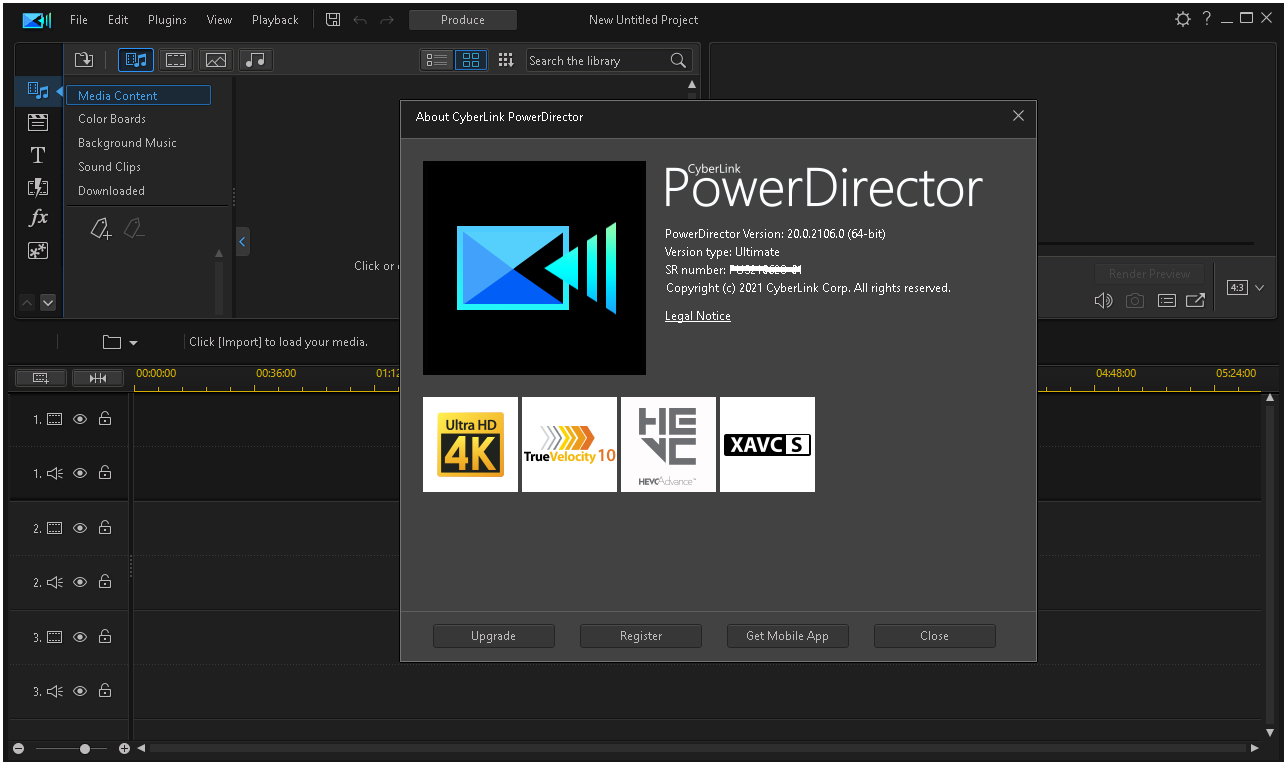
Task: Lock video track 1
Action: (105, 419)
